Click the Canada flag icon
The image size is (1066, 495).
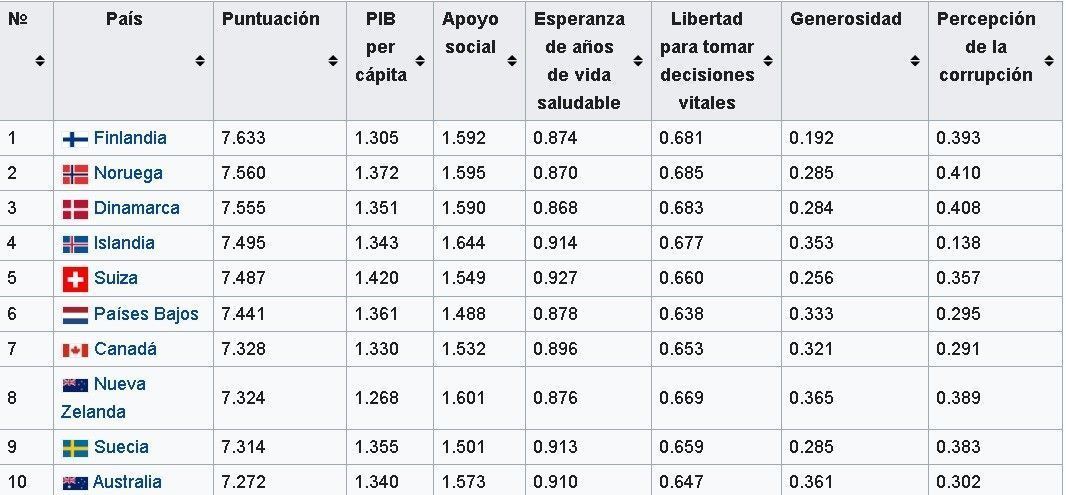pyautogui.click(x=75, y=350)
